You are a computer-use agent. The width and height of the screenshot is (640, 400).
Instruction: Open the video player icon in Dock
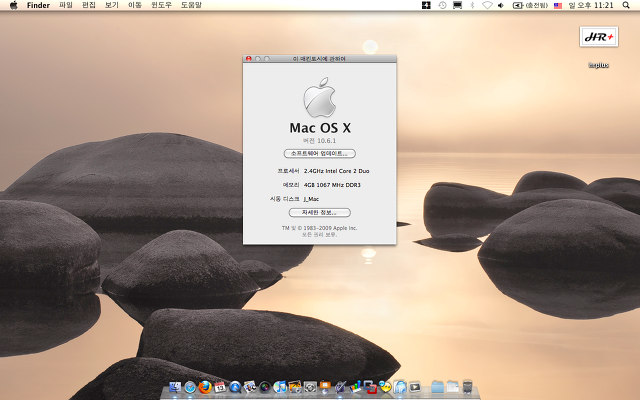(x=415, y=387)
